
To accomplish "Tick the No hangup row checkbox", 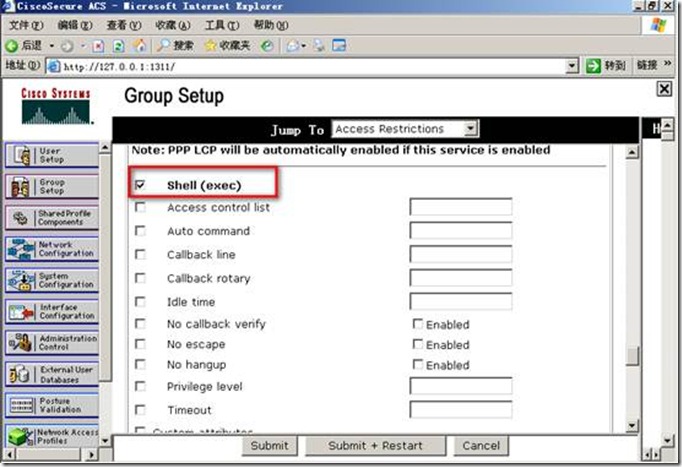I will coord(140,364).
